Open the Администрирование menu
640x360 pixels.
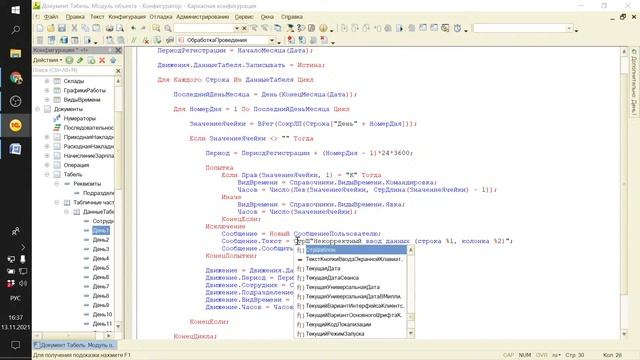[x=202, y=17]
